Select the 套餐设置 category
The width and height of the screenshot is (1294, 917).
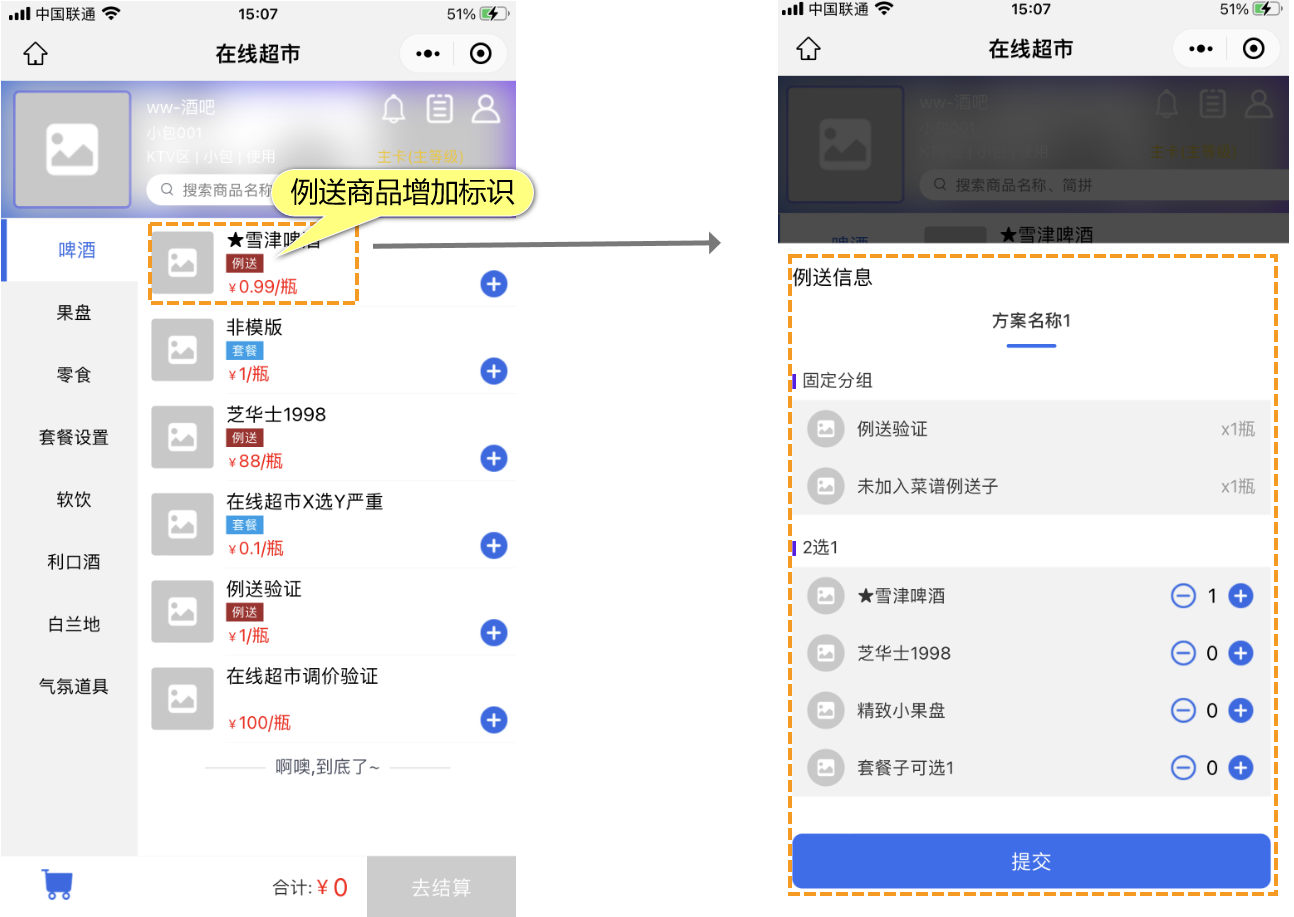pos(74,437)
